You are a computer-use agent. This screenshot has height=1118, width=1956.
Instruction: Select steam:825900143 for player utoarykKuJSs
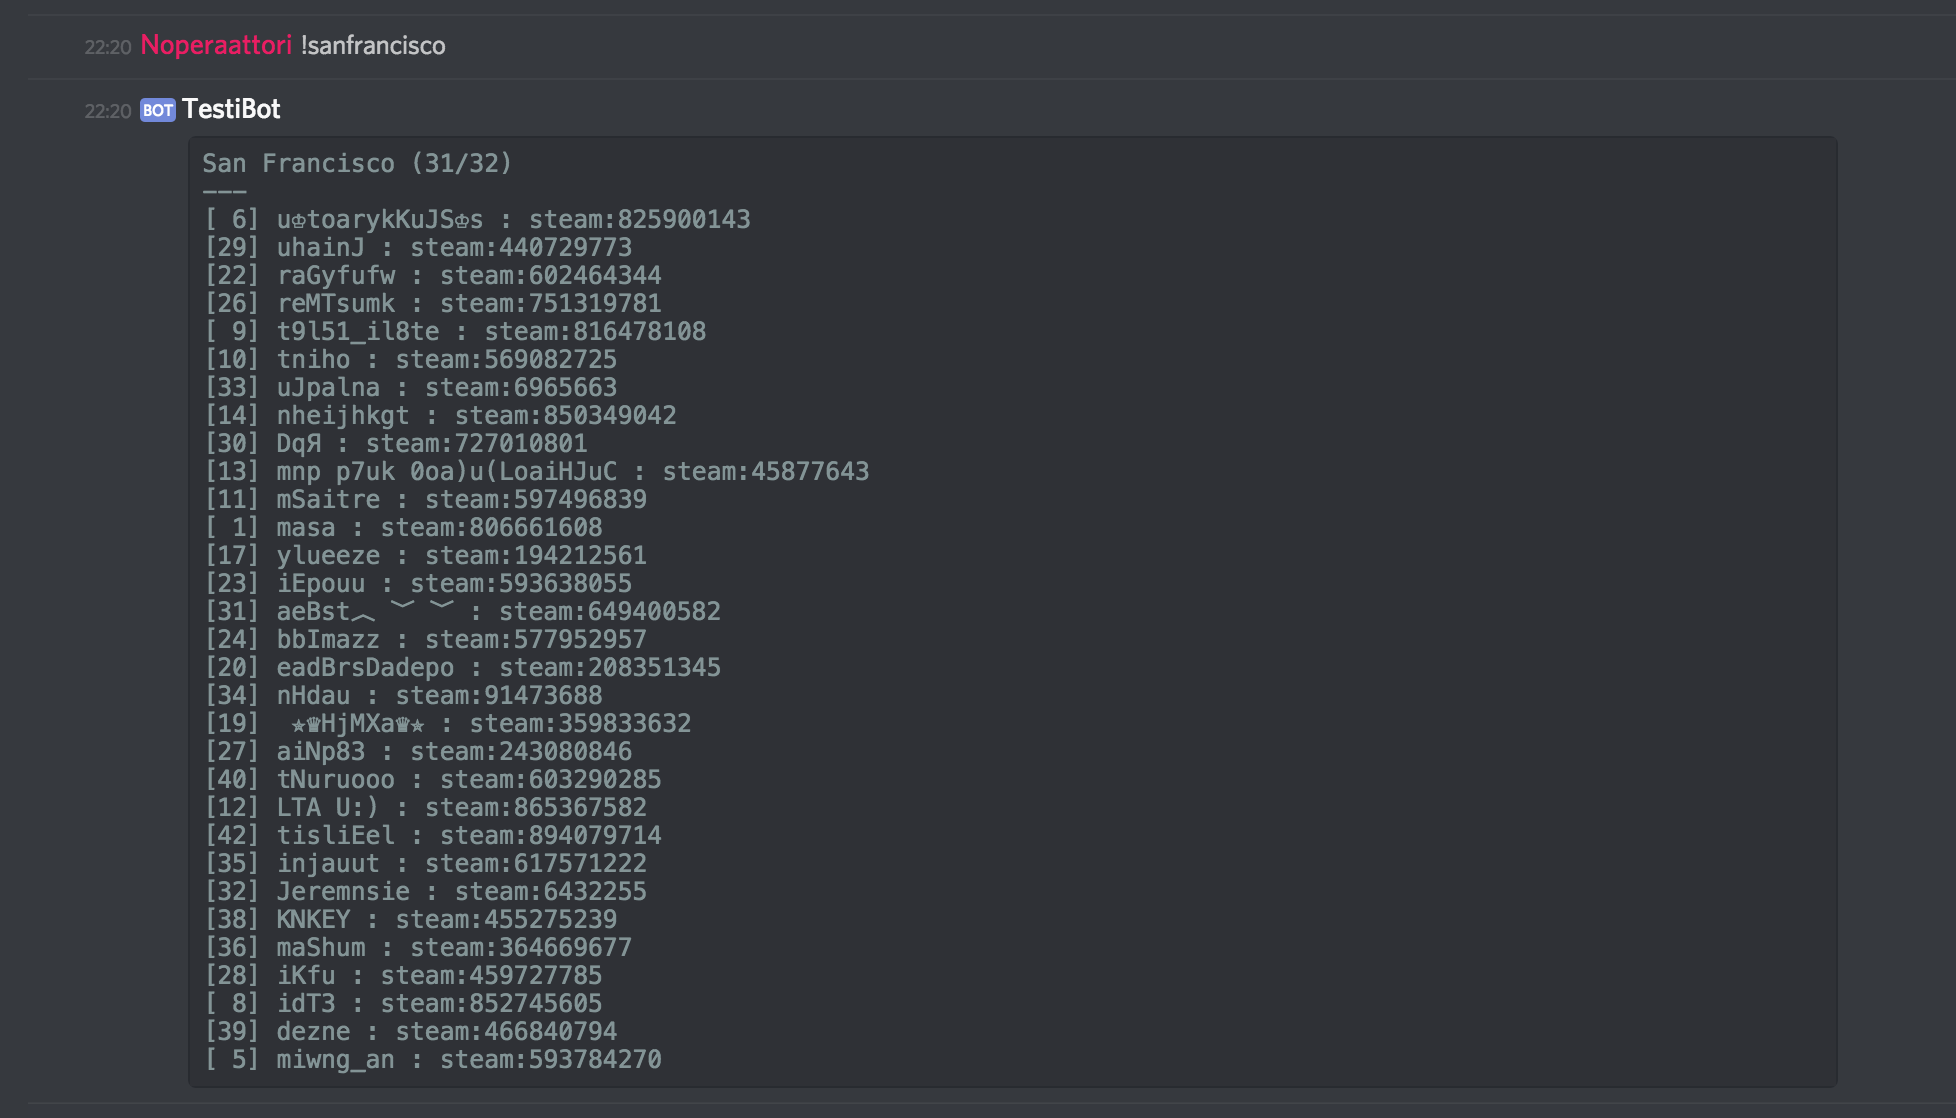(638, 219)
